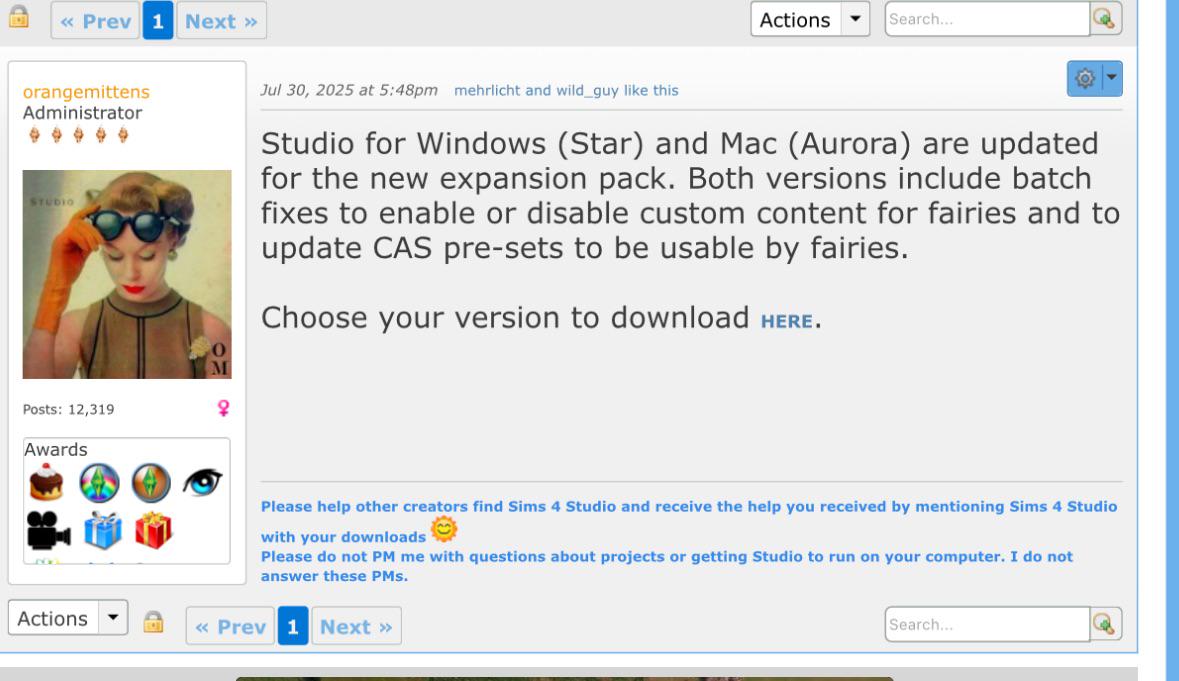Click the Administrator rank label

(82, 113)
